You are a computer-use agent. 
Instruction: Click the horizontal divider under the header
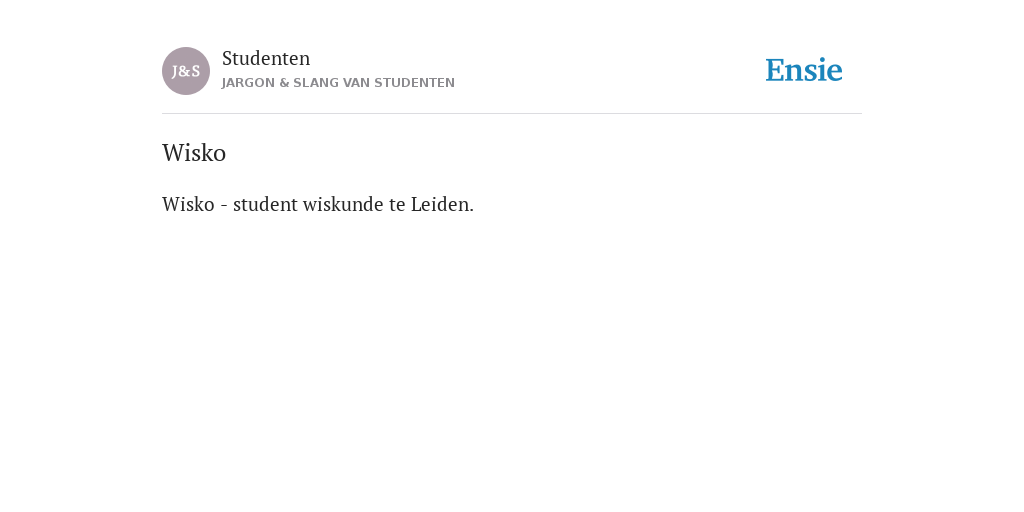click(x=512, y=114)
